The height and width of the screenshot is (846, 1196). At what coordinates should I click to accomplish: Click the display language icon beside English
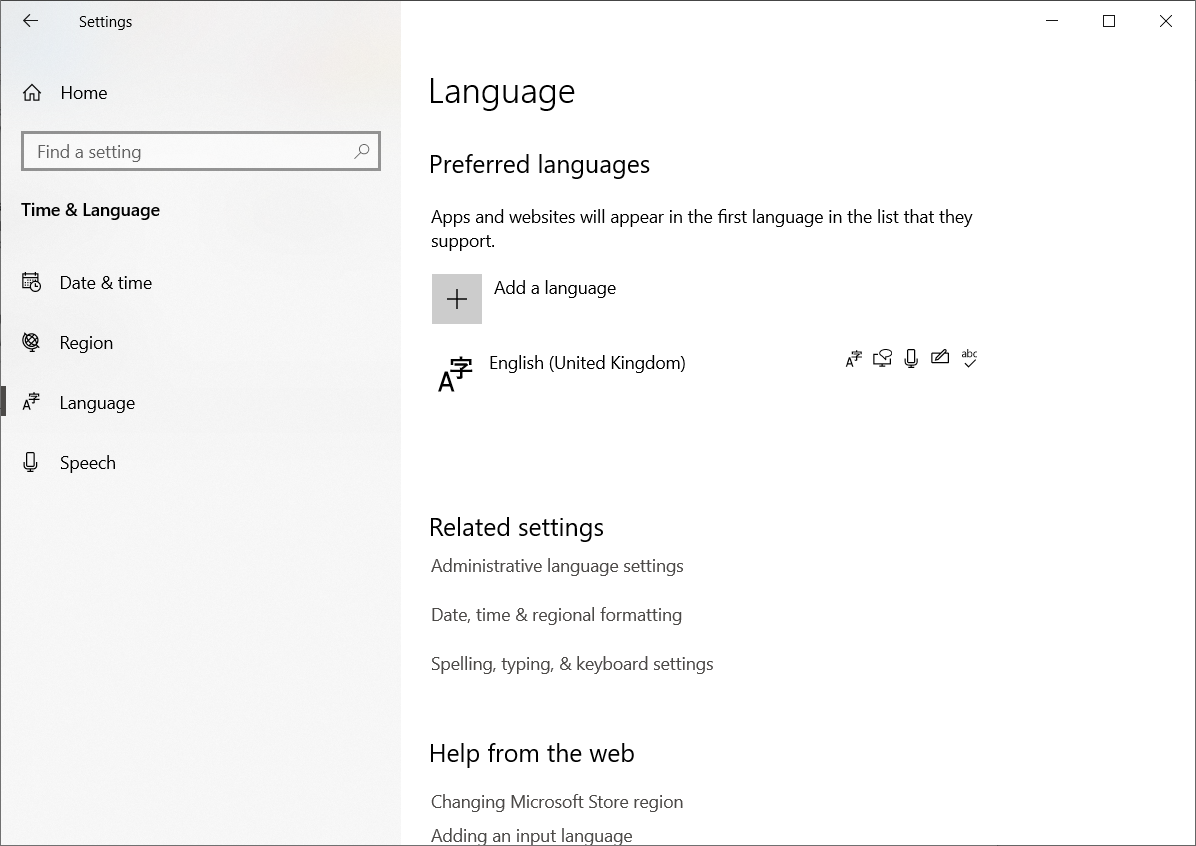coord(854,359)
